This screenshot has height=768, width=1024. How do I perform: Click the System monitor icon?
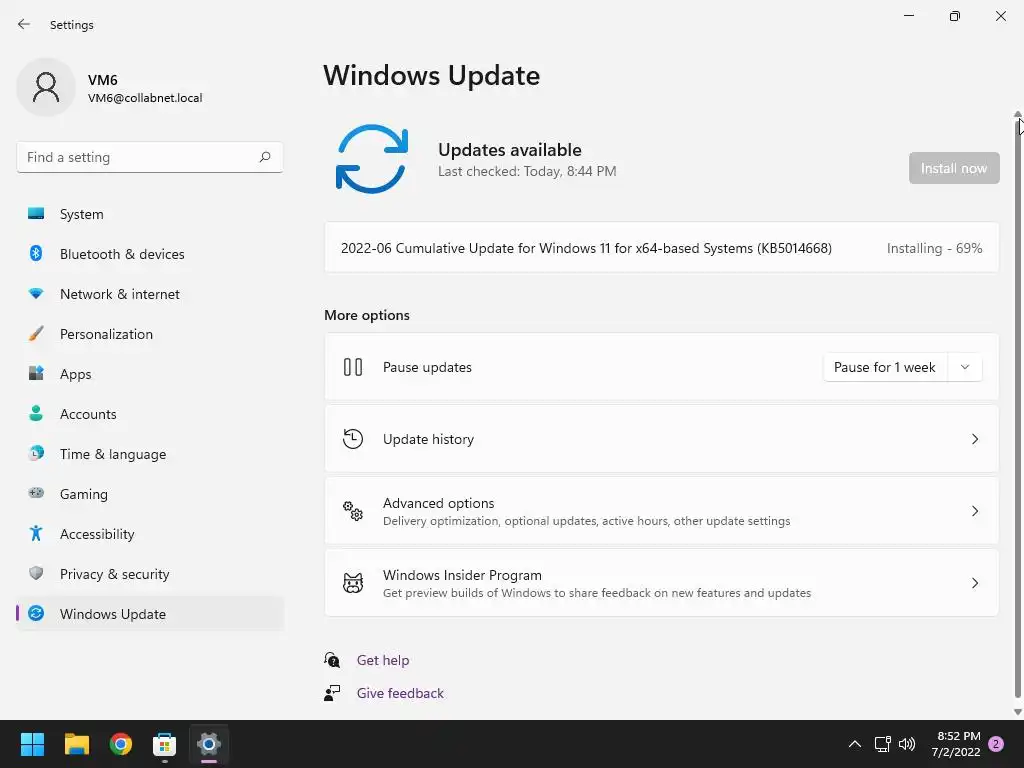(x=36, y=214)
